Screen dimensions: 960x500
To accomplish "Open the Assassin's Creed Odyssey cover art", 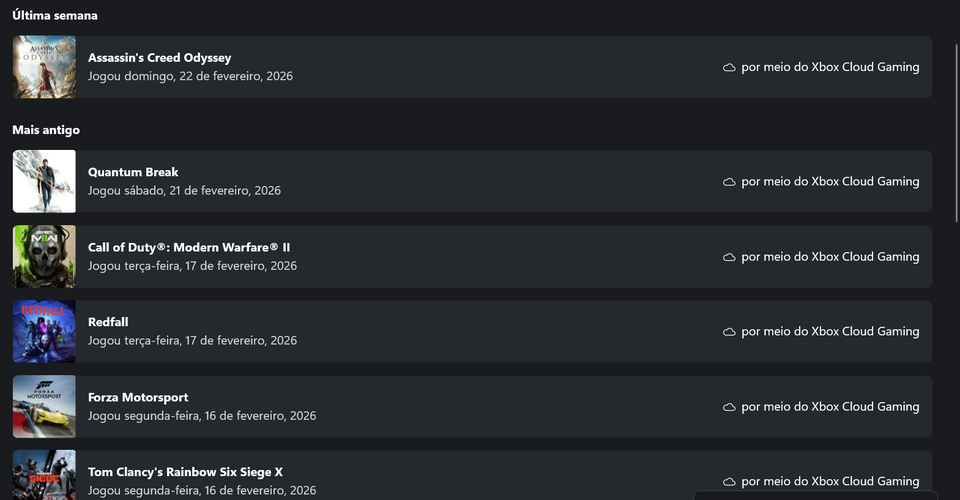I will (44, 67).
